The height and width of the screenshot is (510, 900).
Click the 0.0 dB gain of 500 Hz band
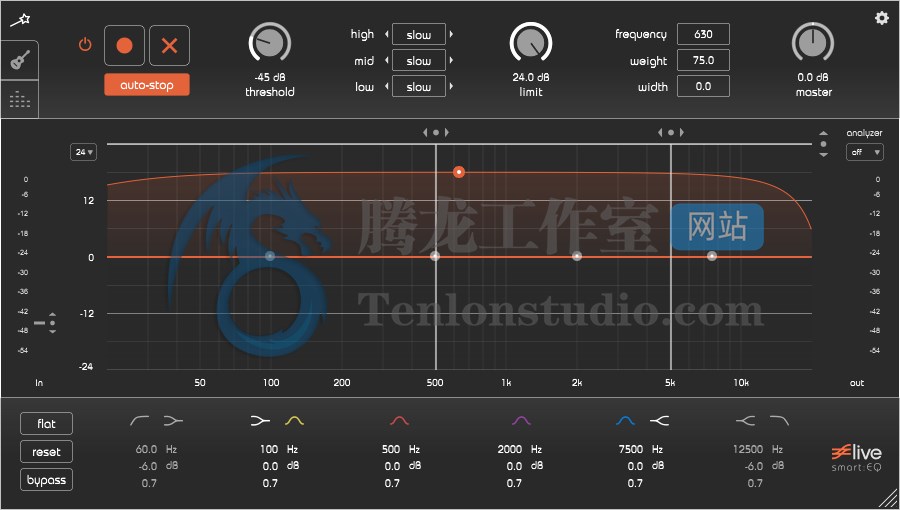pyautogui.click(x=392, y=466)
